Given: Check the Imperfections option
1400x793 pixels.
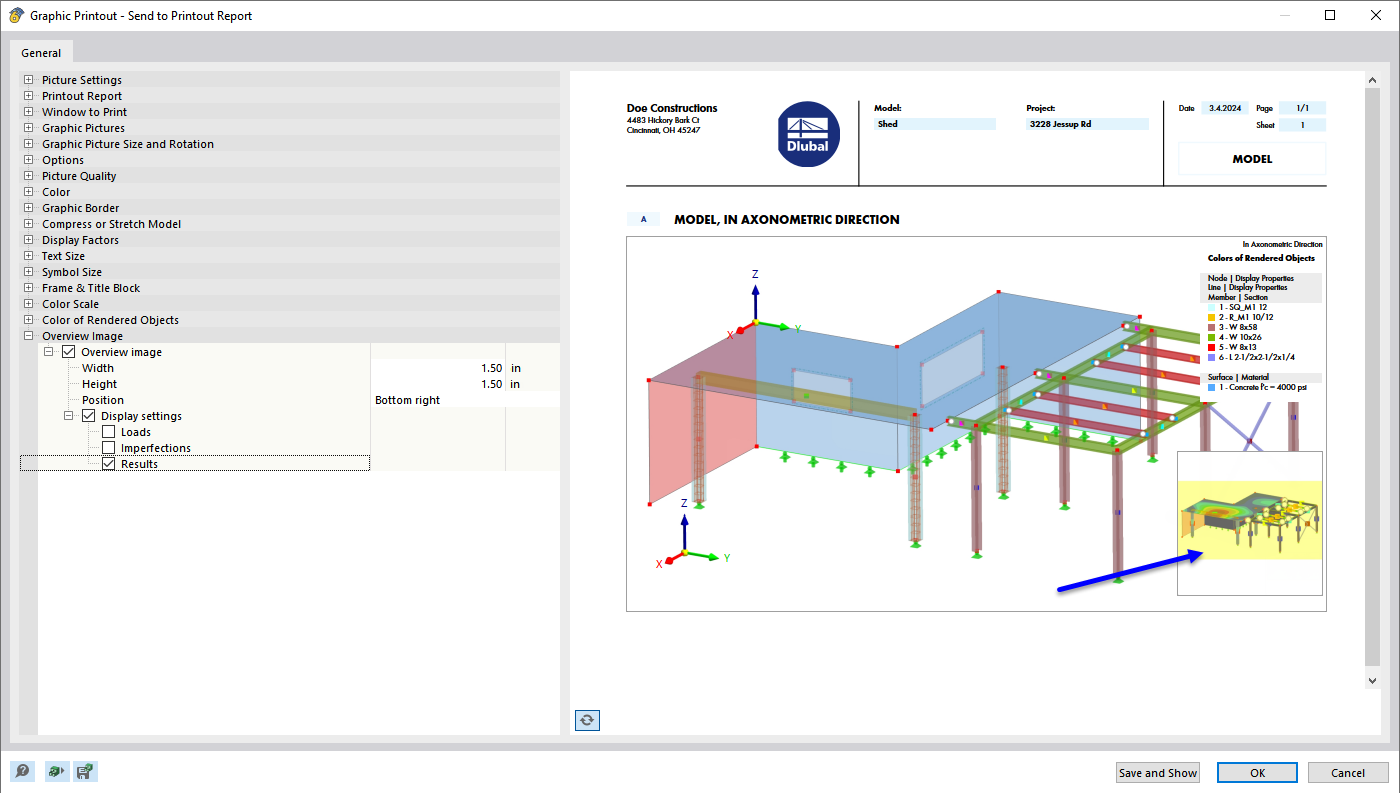Looking at the screenshot, I should pos(108,447).
